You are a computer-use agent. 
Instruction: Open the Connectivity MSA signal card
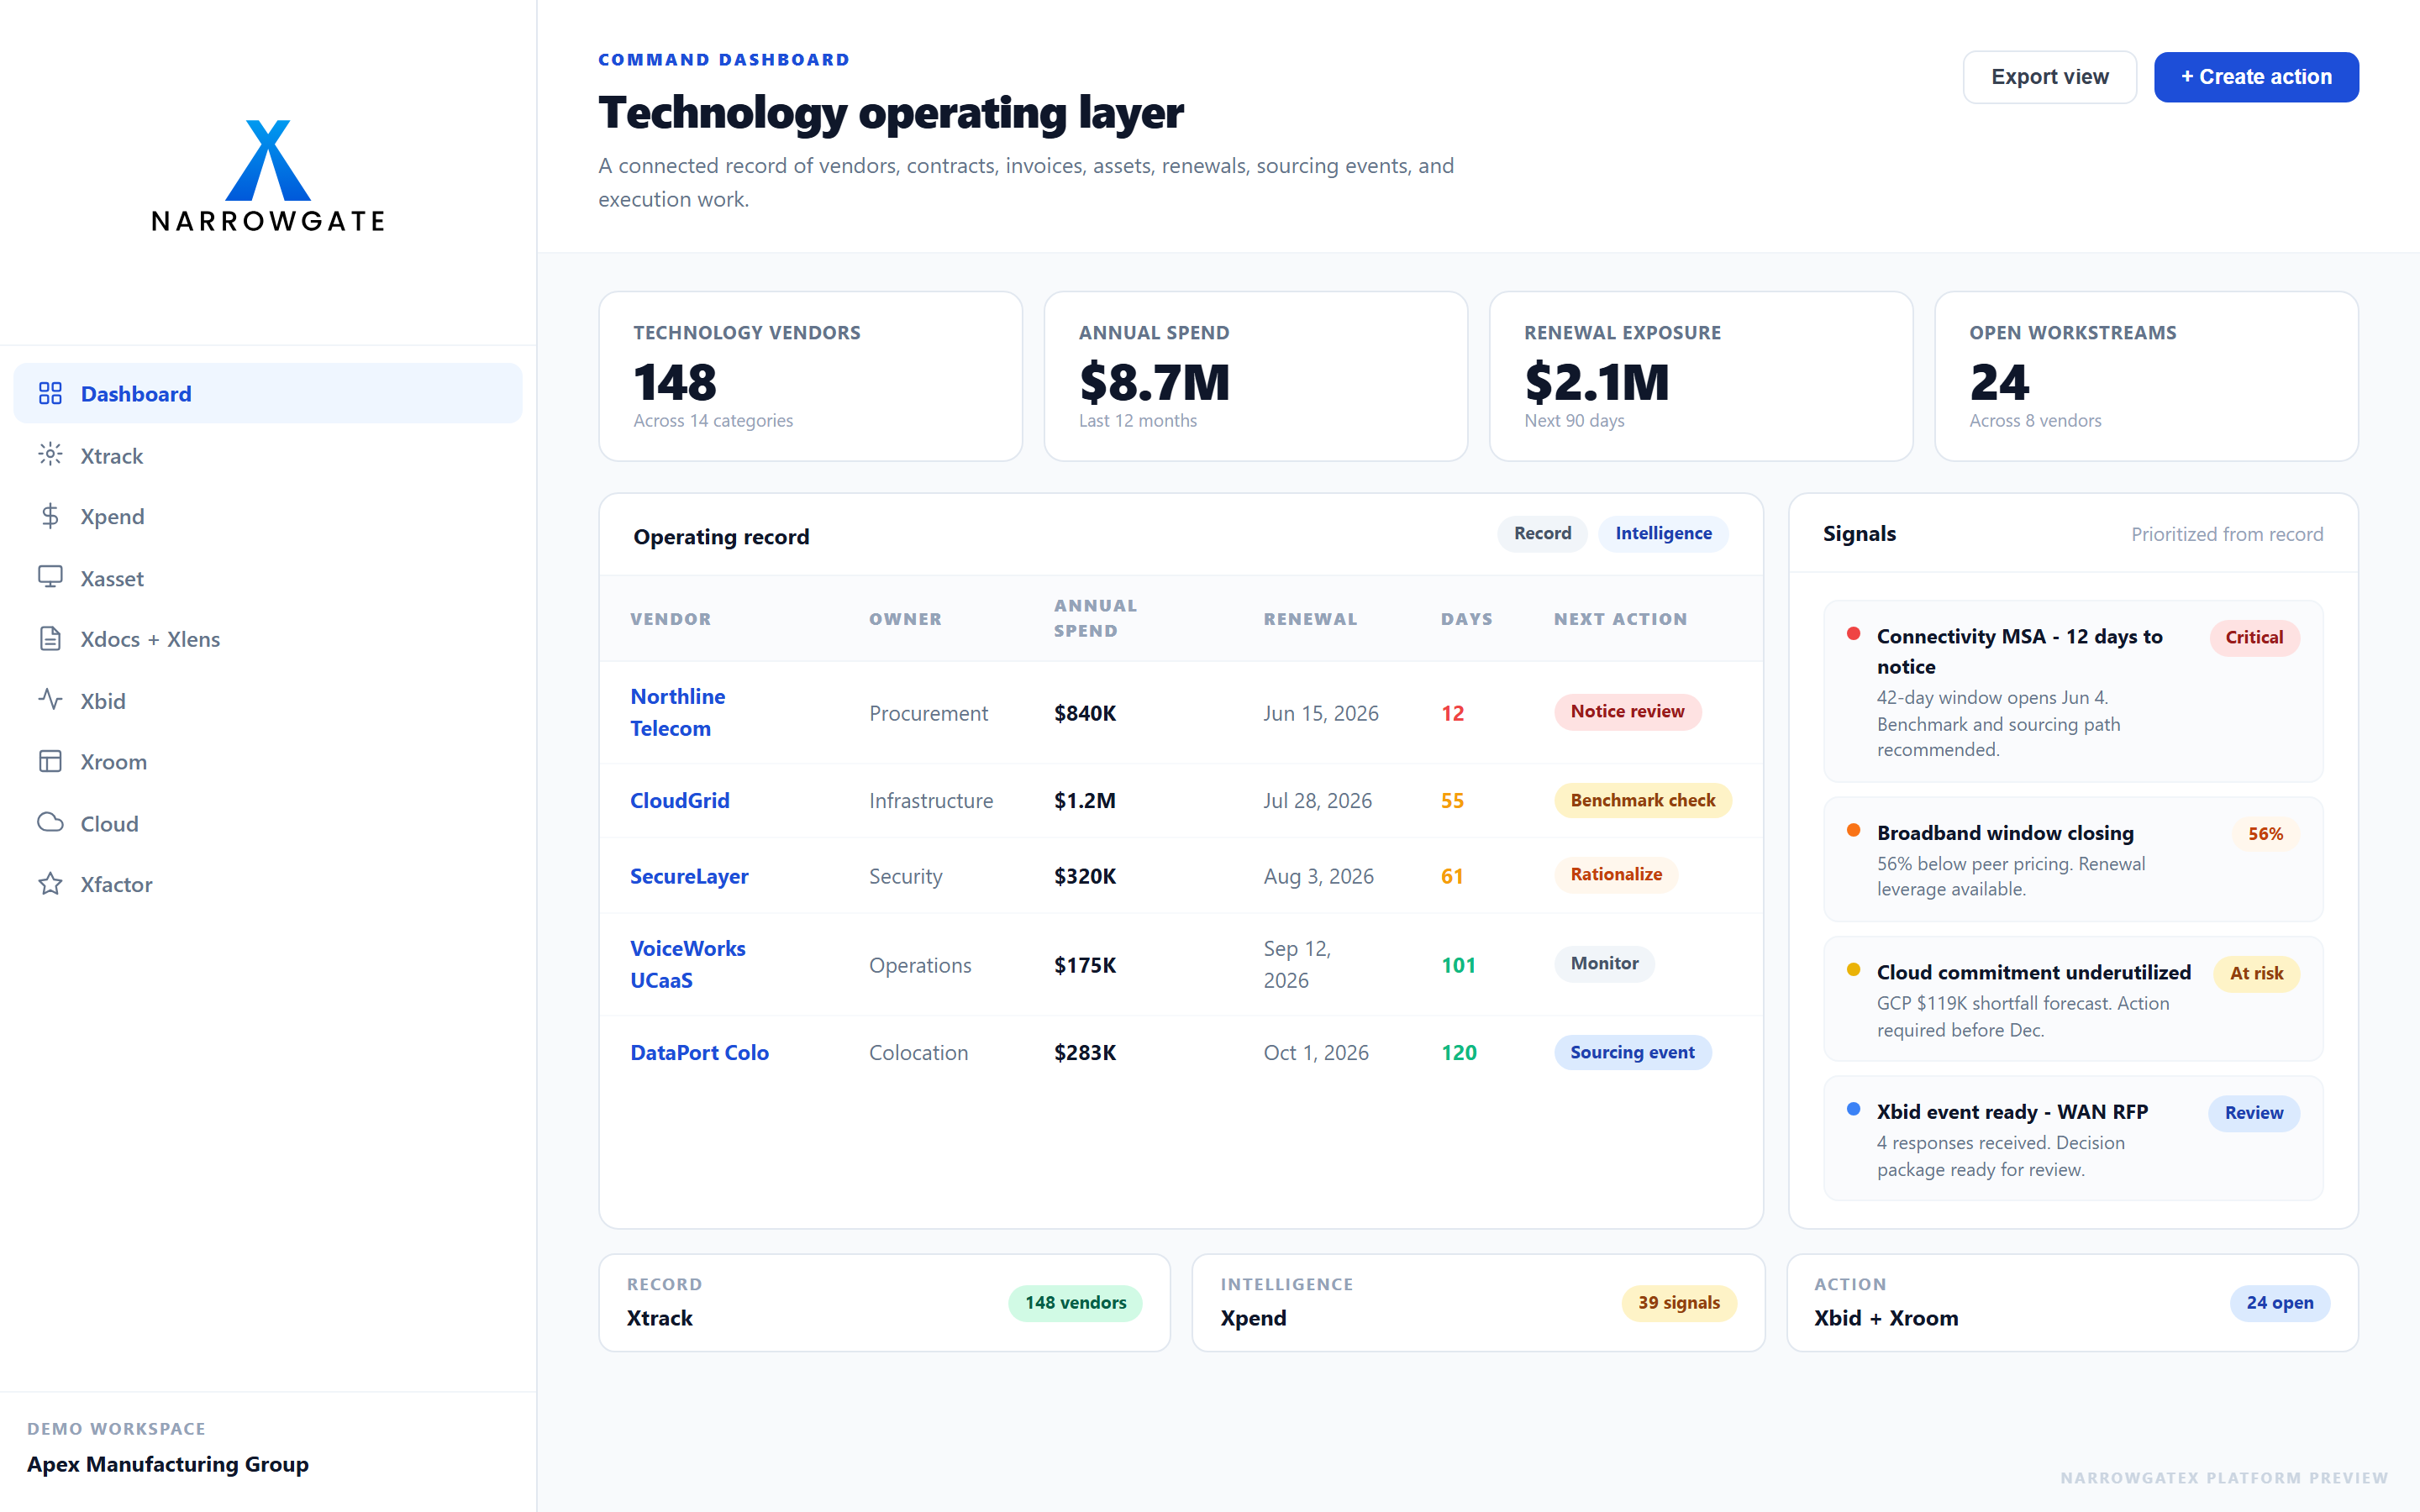(x=2073, y=691)
